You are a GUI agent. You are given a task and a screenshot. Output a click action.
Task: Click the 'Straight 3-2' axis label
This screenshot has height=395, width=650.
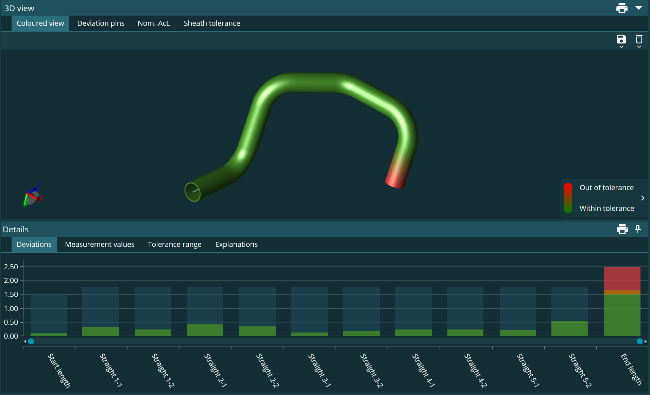pos(371,370)
